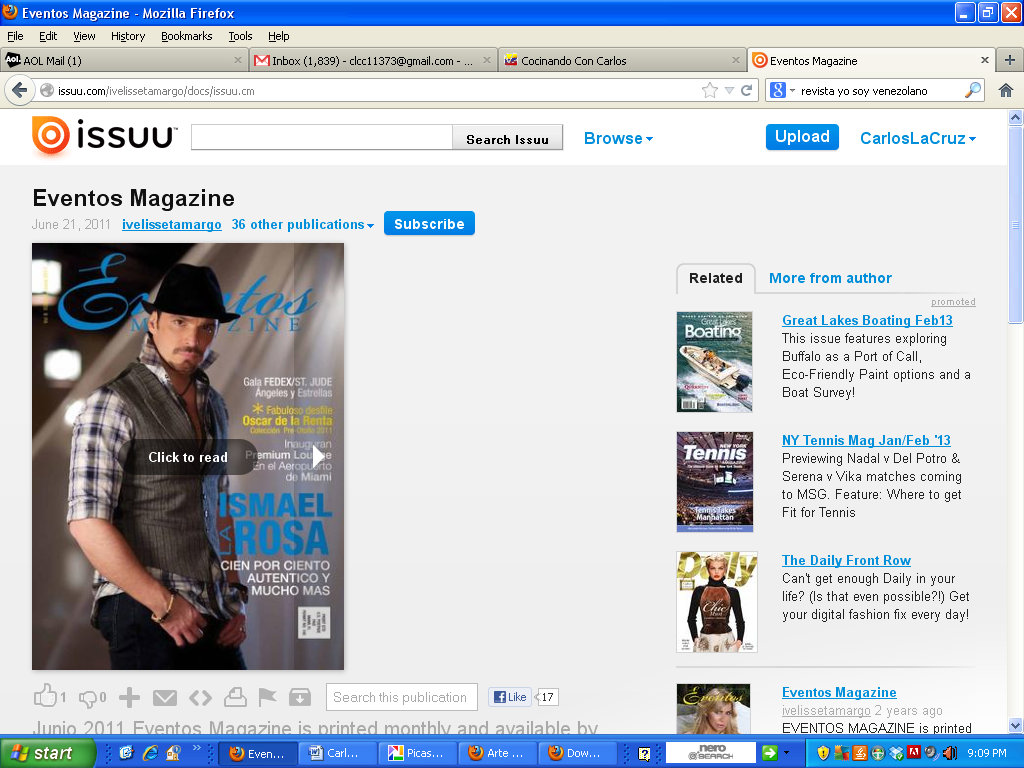1024x768 pixels.
Task: Click the promoted label link
Action: 953,302
